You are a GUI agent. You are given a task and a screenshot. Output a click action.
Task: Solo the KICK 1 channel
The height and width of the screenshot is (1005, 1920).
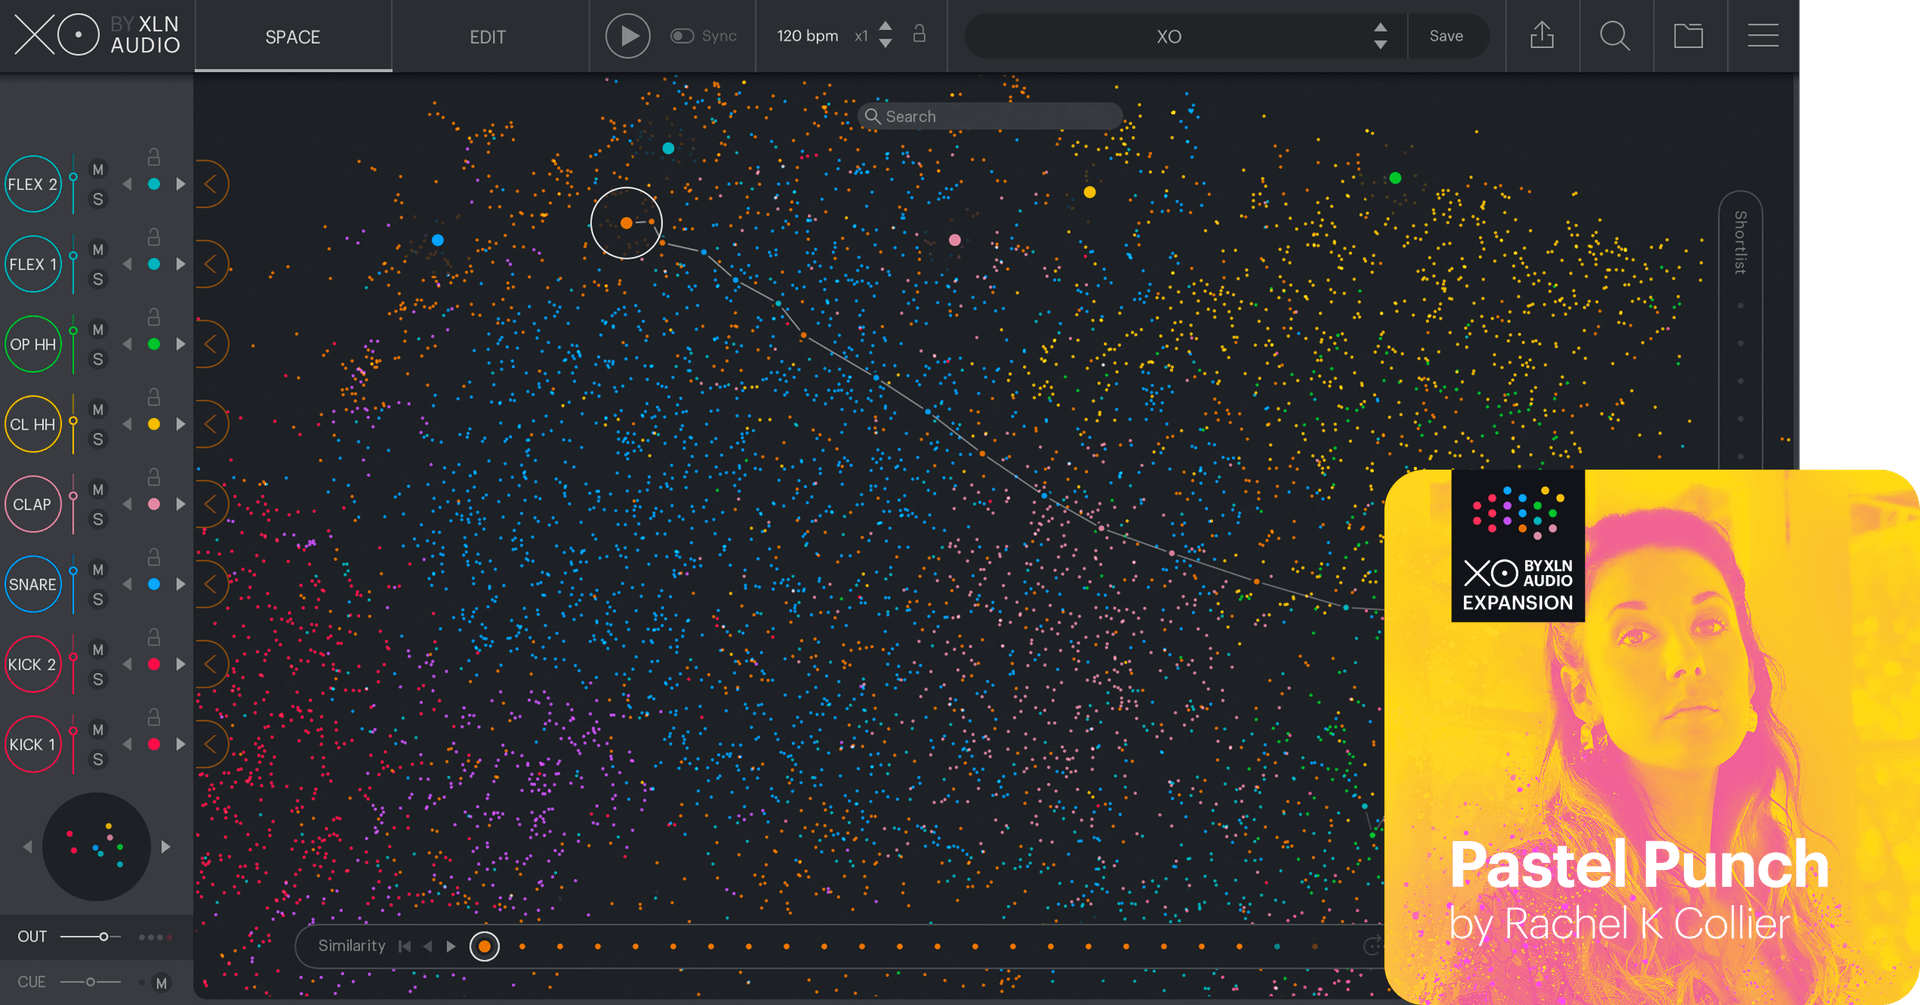98,759
